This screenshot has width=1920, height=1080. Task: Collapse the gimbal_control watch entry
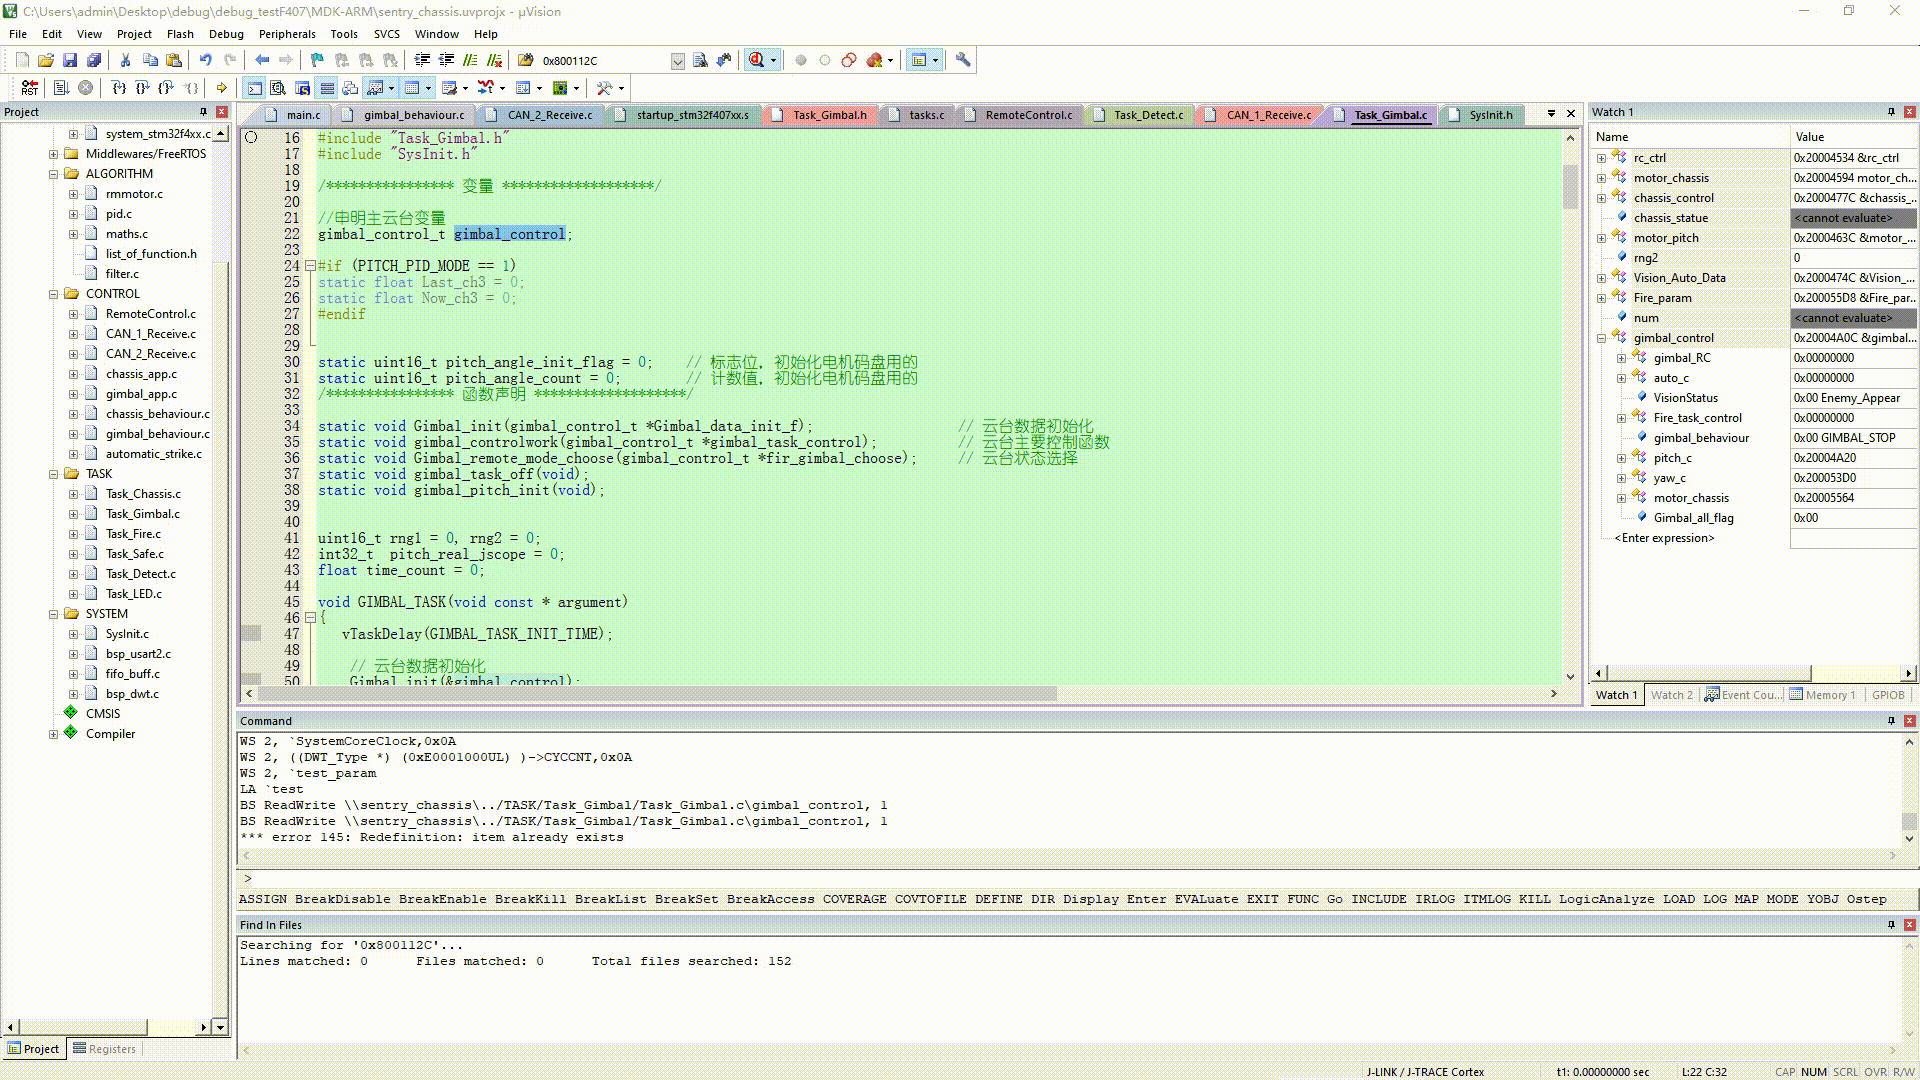pos(1601,338)
